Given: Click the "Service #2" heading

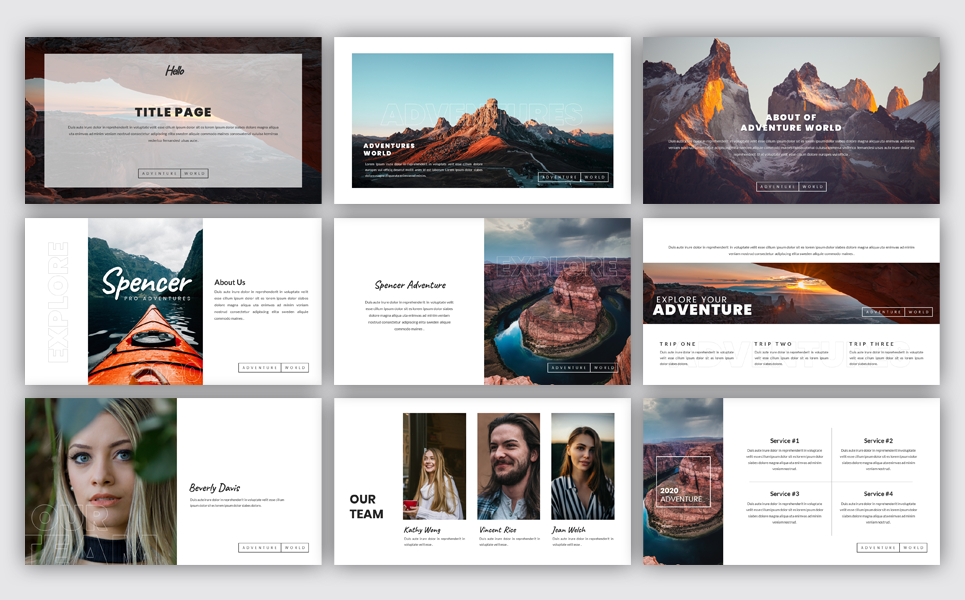Looking at the screenshot, I should 878,441.
